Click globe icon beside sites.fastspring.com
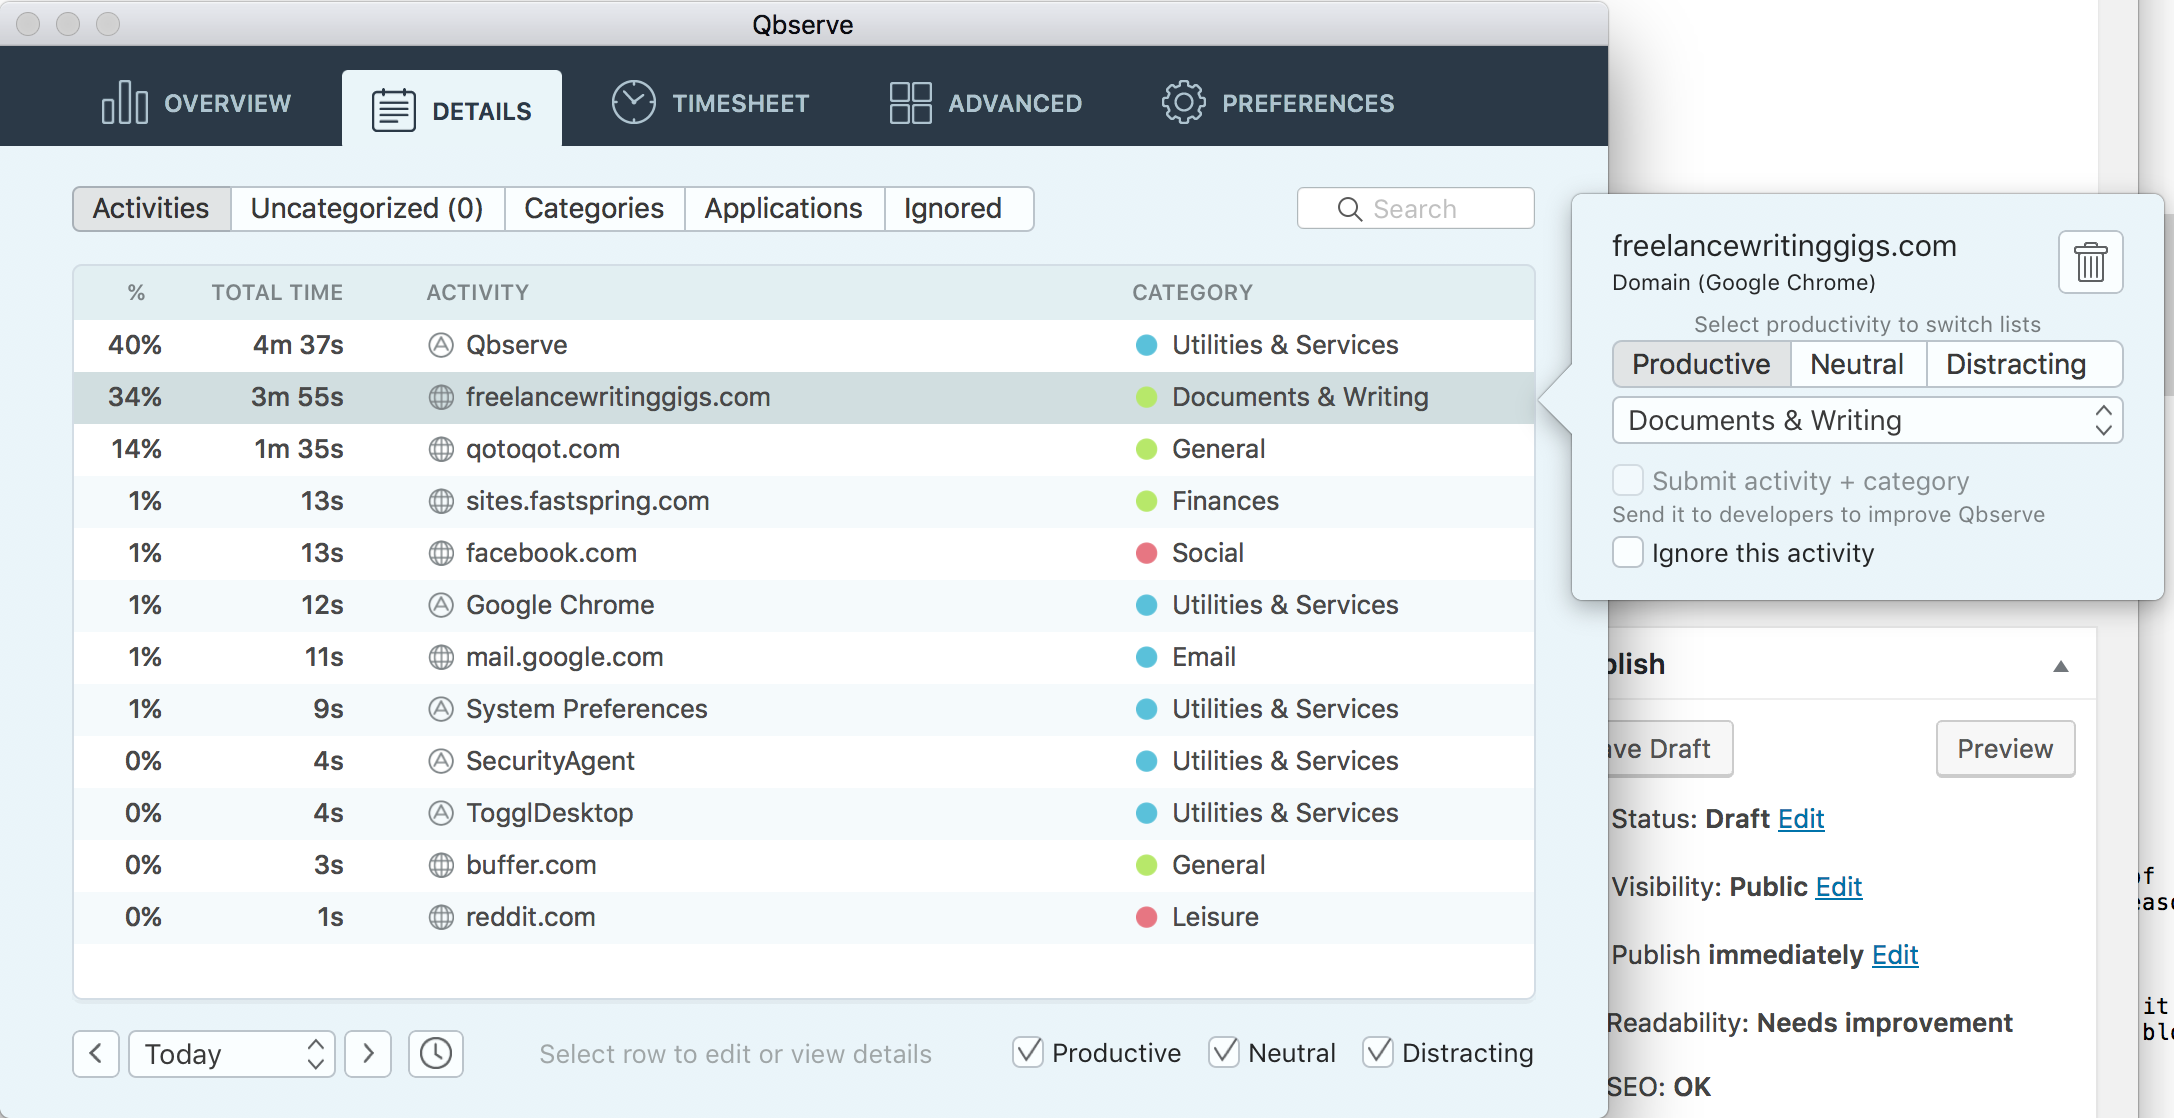Viewport: 2174px width, 1118px height. click(441, 501)
